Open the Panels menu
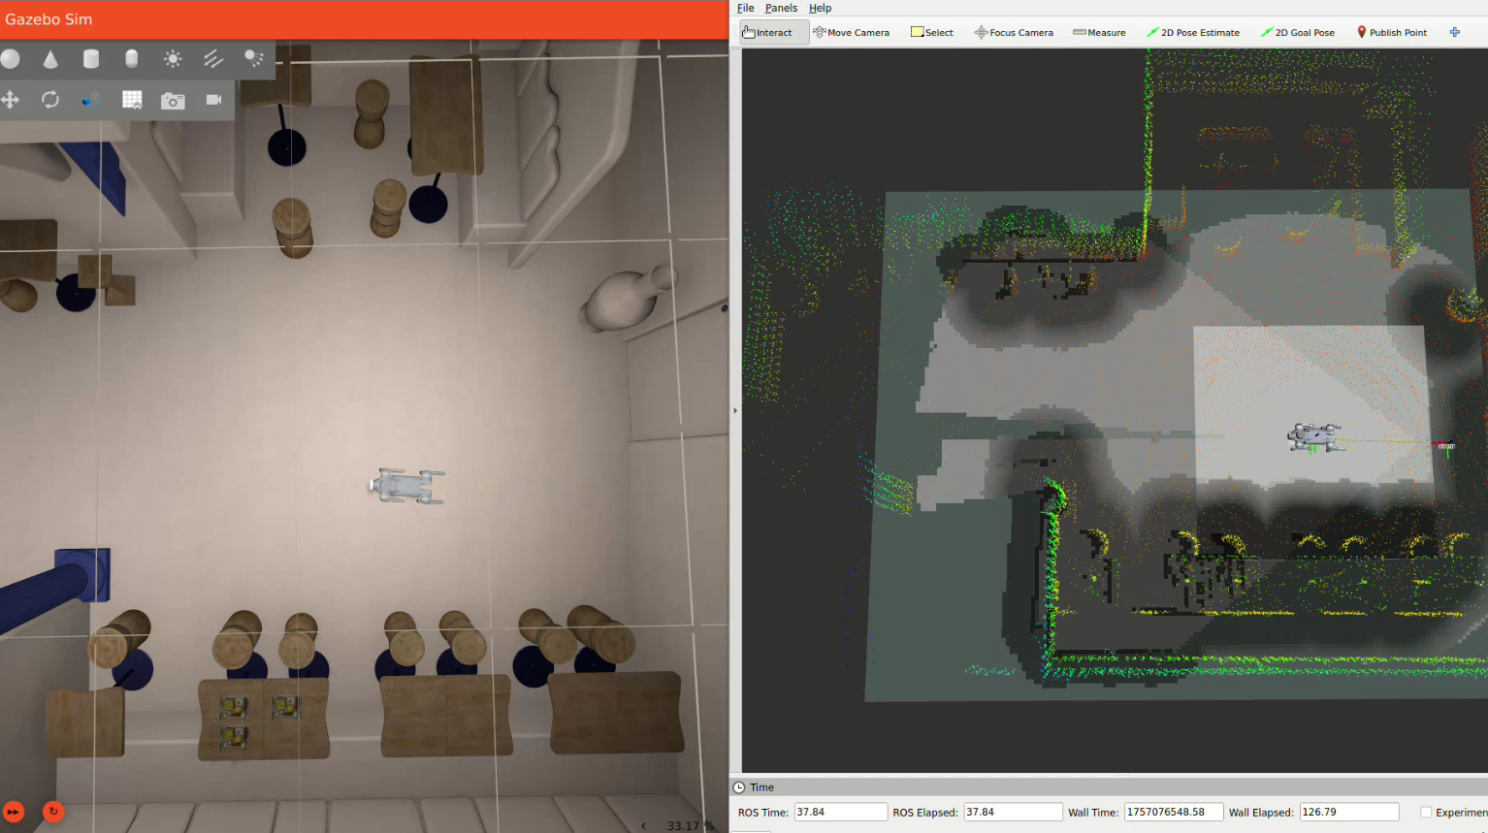1488x833 pixels. 781,8
